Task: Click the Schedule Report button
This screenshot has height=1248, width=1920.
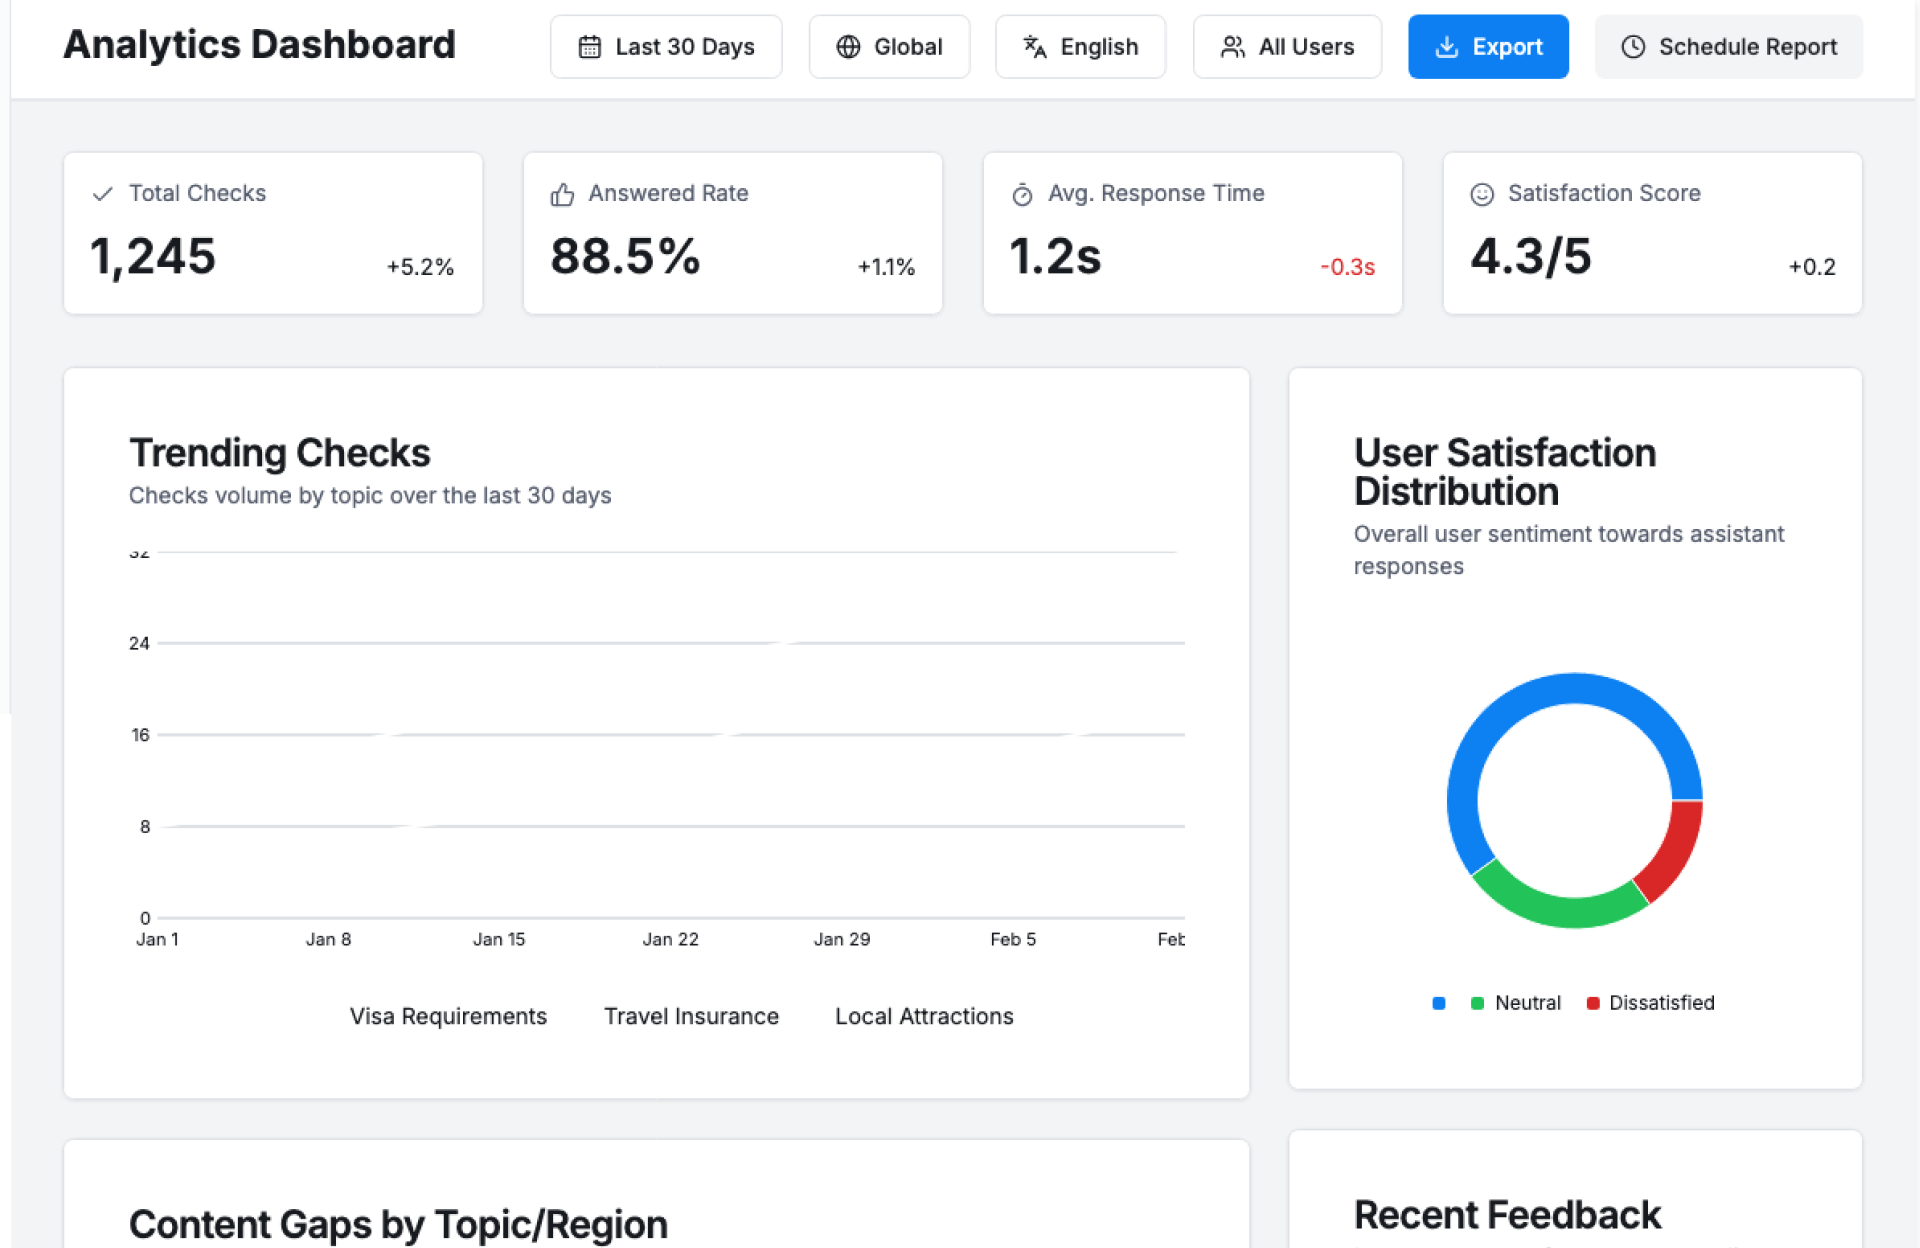Action: point(1728,47)
